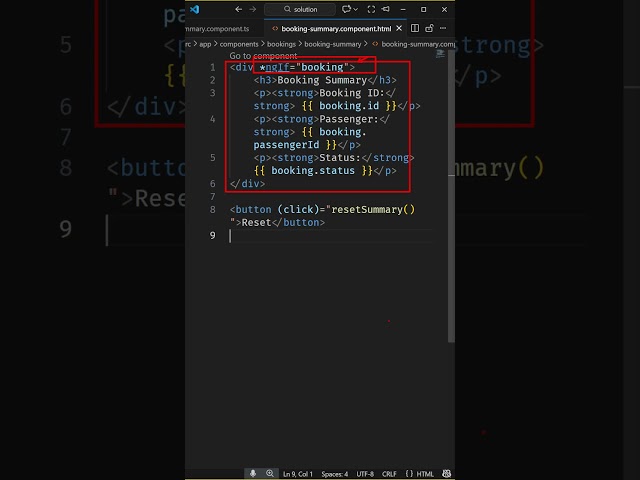Click the fullscreen frame icon in title bar
Image resolution: width=640 pixels, height=480 pixels.
(371, 9)
